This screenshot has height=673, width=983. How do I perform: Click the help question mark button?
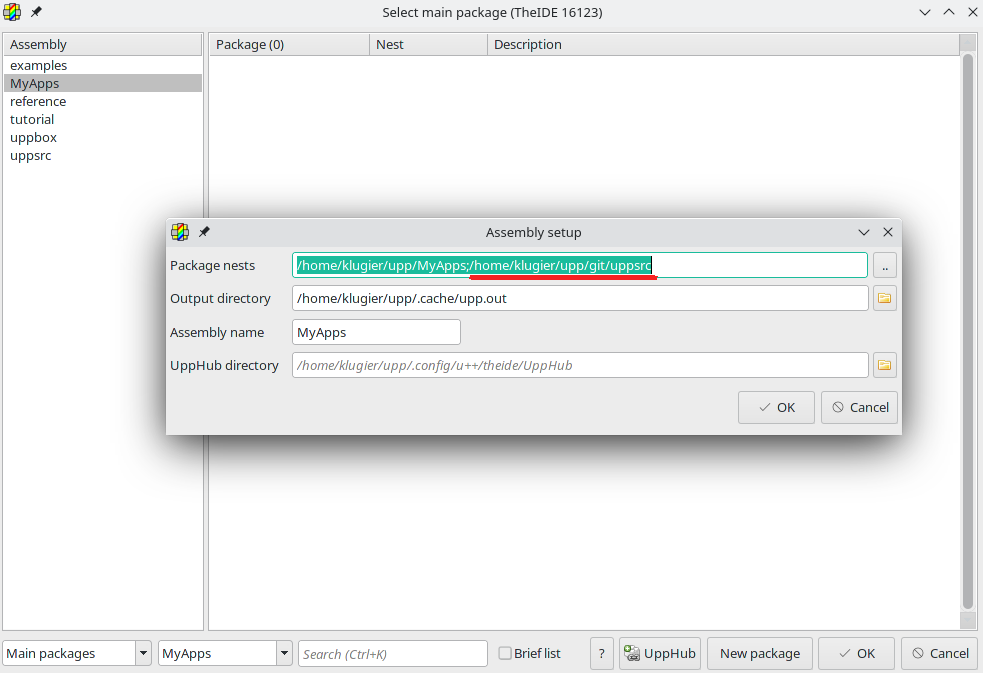coord(601,653)
